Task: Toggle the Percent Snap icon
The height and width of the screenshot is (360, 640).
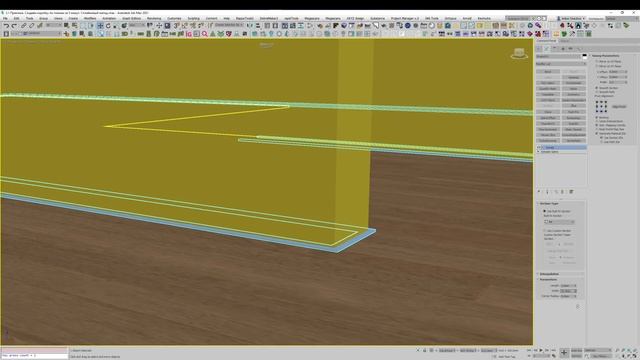Action: click(x=193, y=26)
